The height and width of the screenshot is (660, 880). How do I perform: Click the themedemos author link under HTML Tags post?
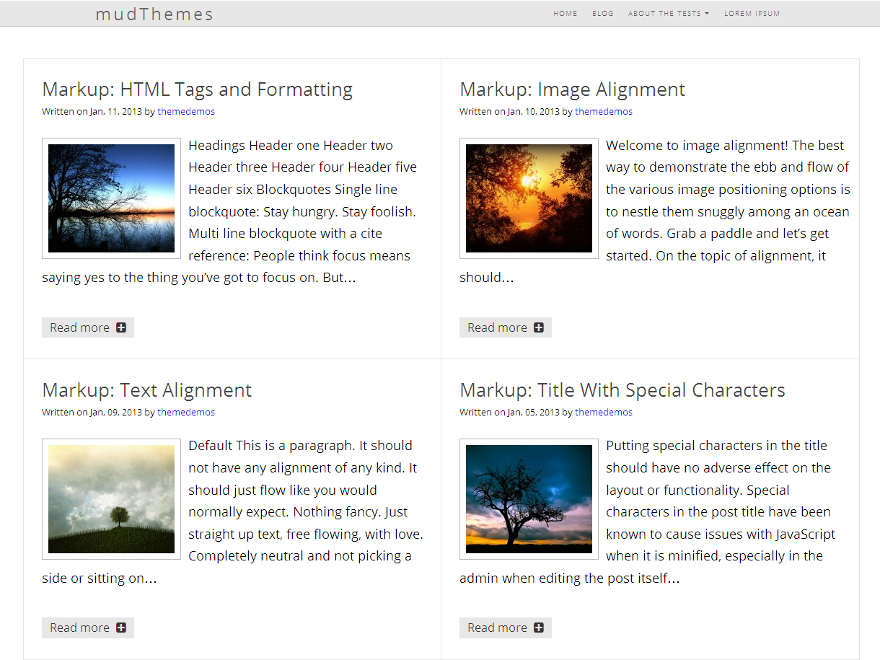coord(186,112)
